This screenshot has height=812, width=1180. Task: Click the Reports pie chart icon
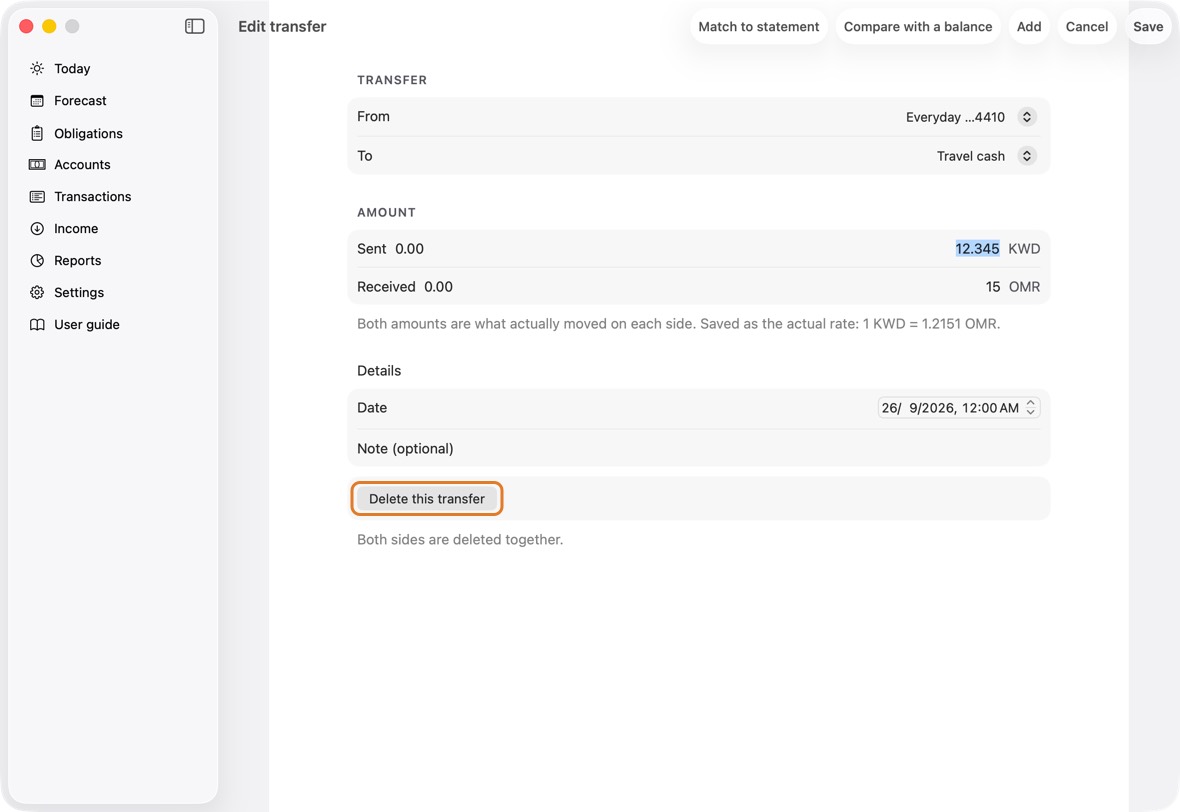coord(37,260)
